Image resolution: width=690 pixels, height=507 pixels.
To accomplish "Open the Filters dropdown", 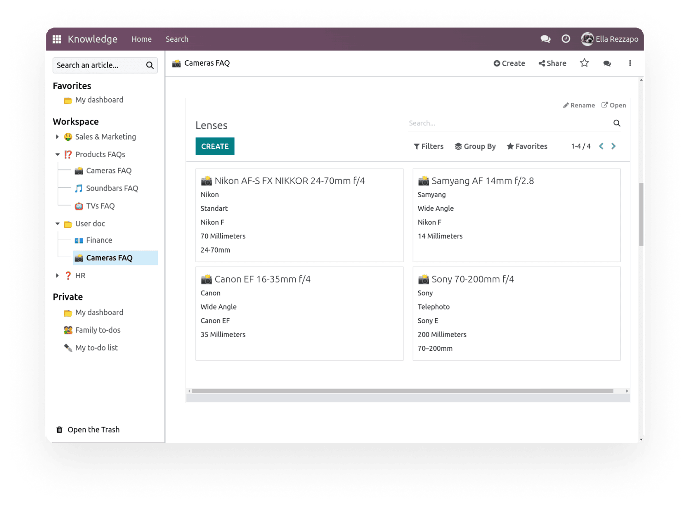I will (429, 146).
